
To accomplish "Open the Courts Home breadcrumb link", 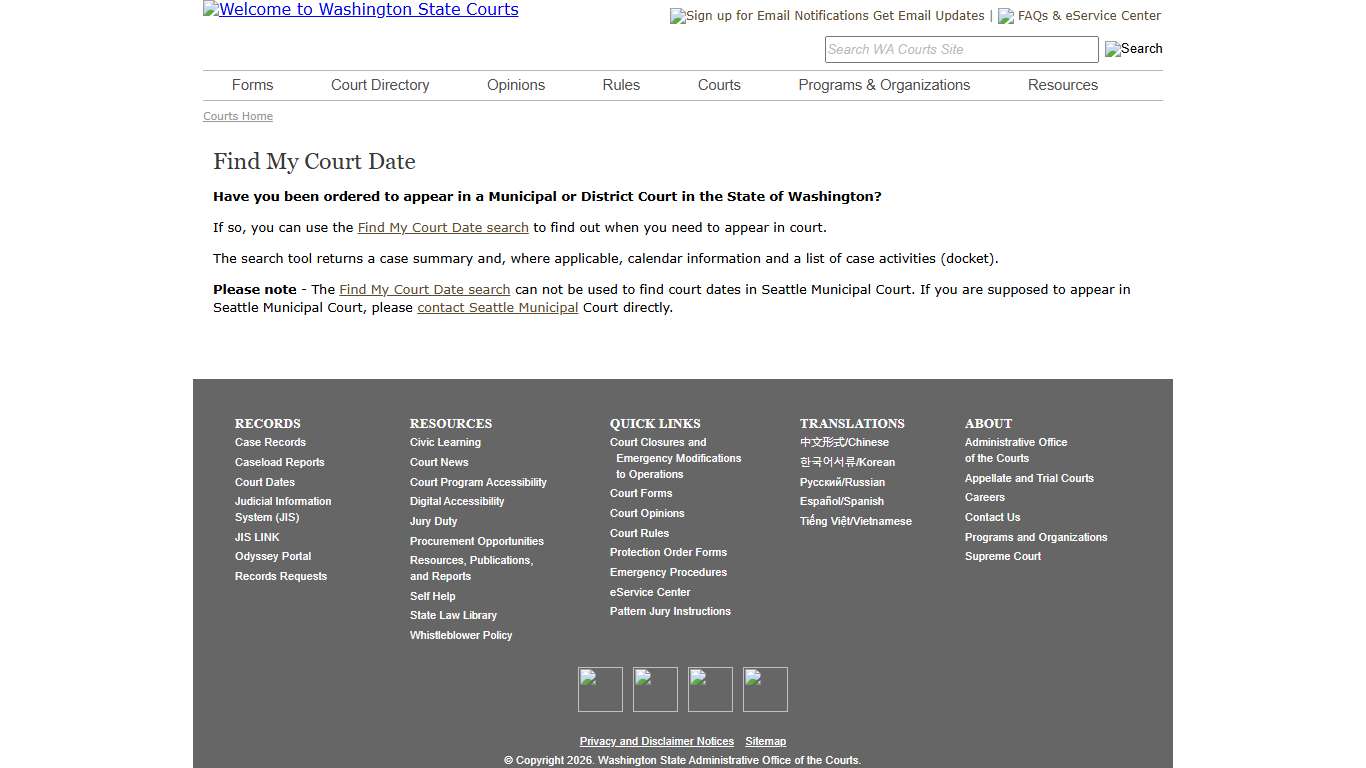I will click(237, 116).
